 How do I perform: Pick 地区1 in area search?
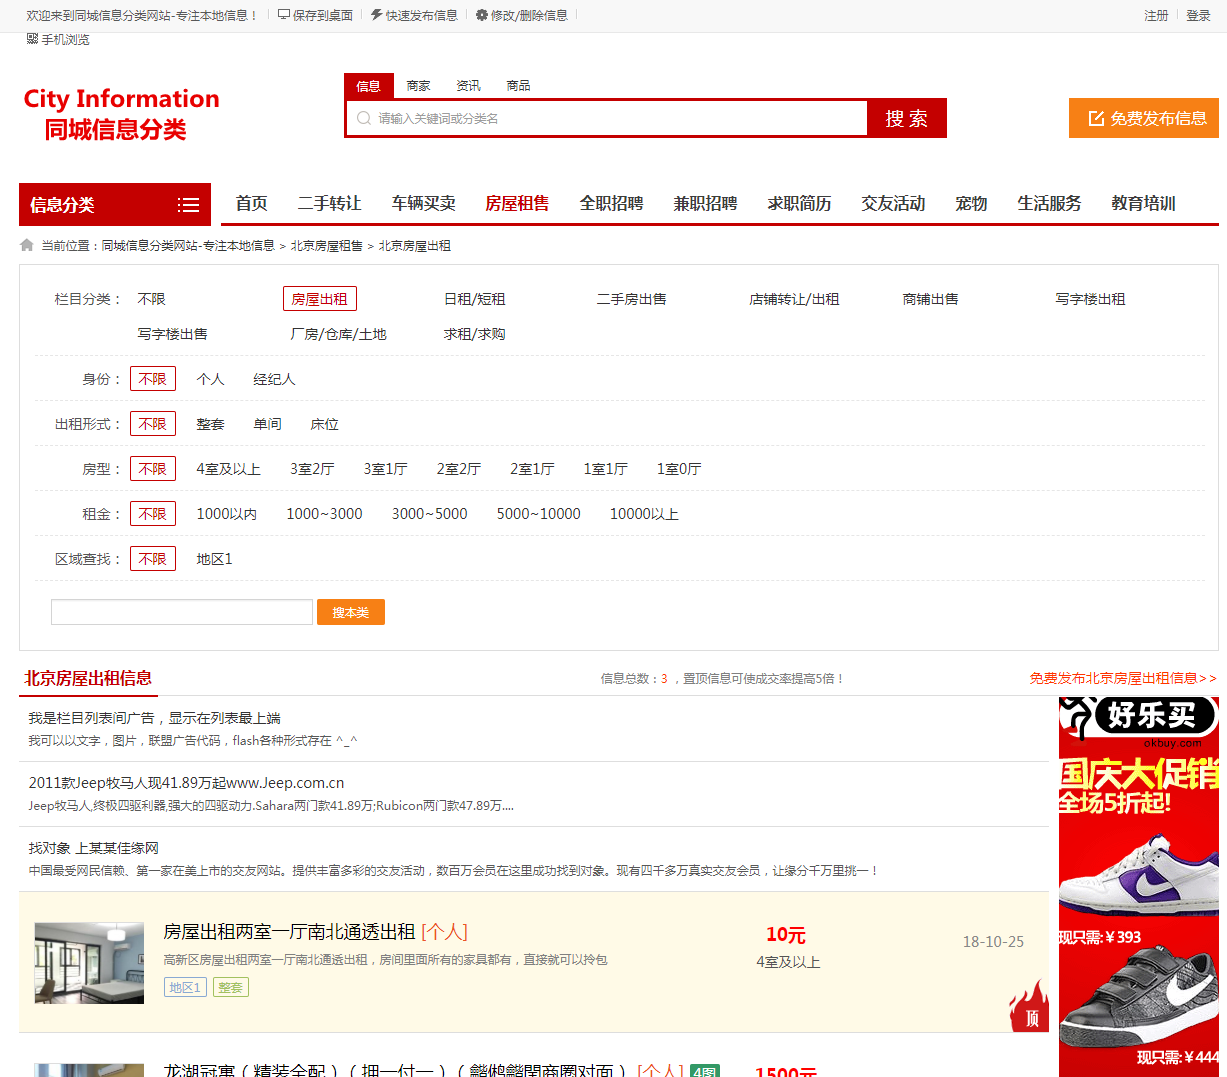[214, 559]
